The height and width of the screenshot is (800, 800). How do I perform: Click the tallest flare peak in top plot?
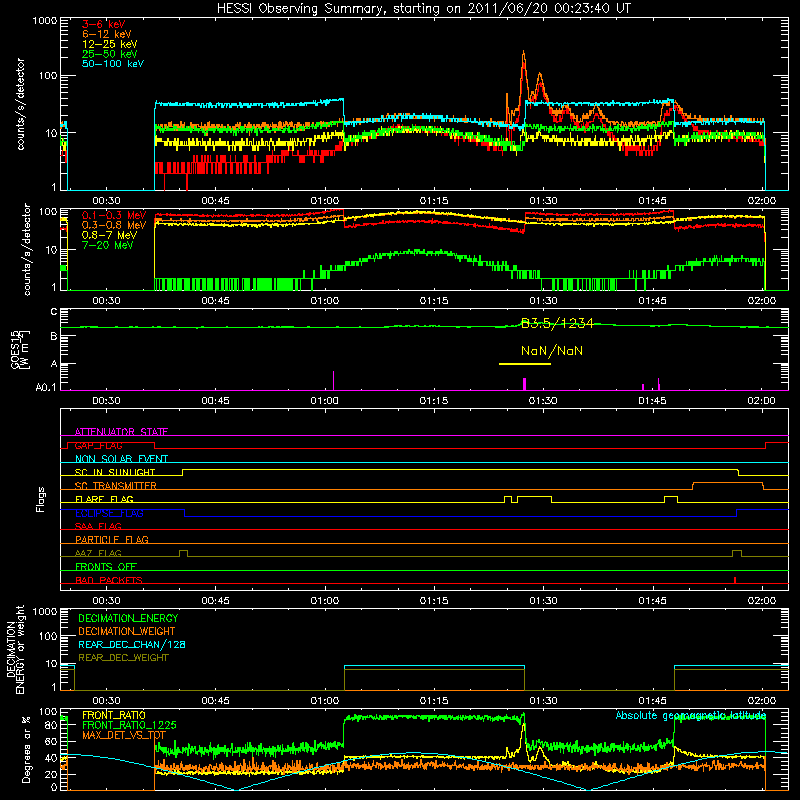pos(523,54)
